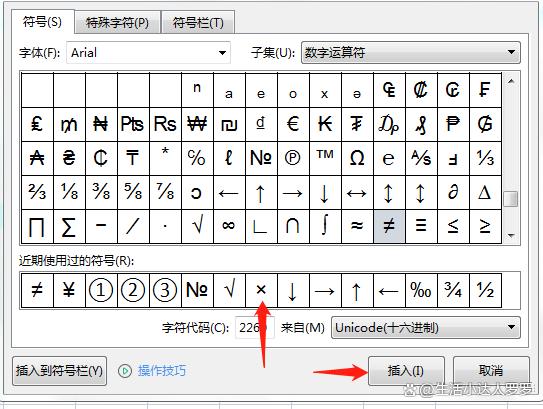The height and width of the screenshot is (409, 543).
Task: Open the Unicode source dropdown
Action: point(426,327)
